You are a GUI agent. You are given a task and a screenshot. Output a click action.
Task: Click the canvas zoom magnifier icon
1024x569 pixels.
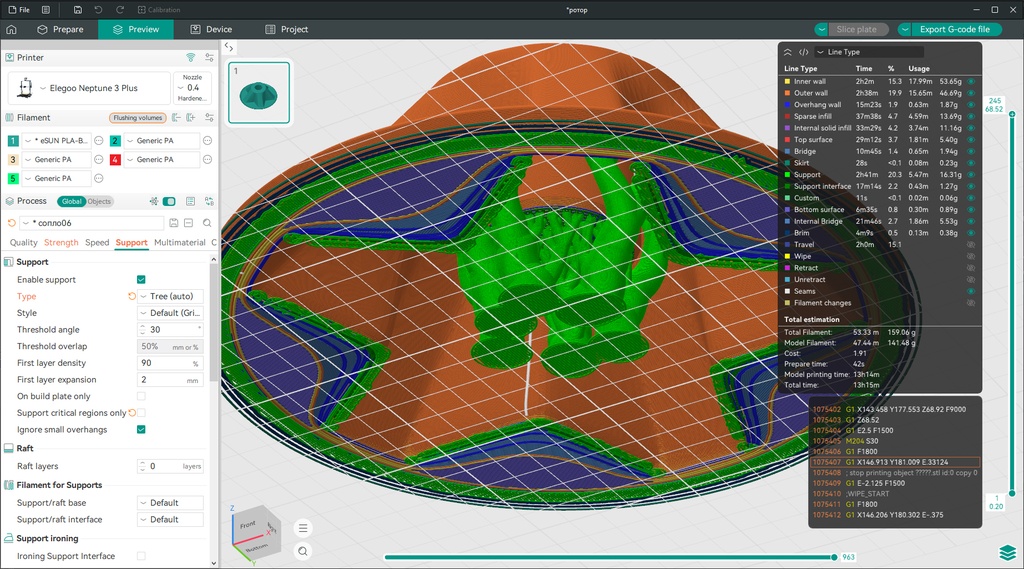(303, 551)
